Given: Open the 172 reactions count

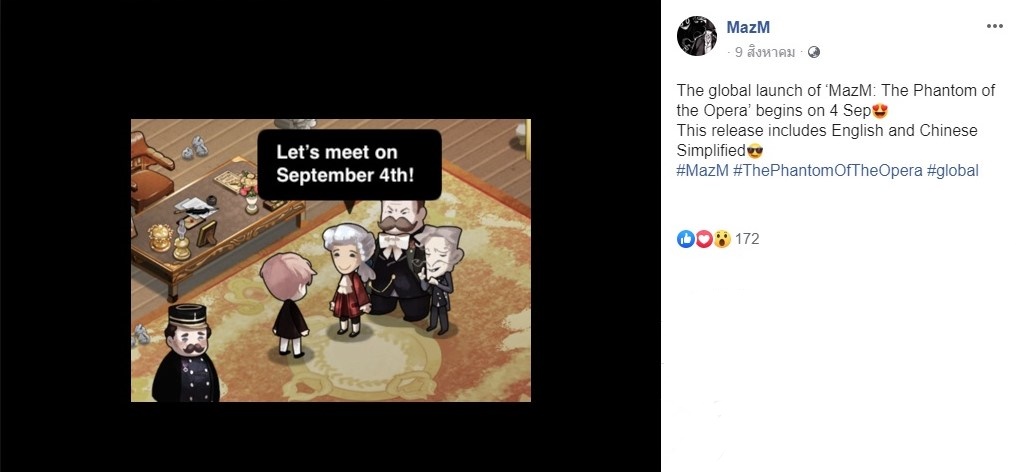Looking at the screenshot, I should click(747, 239).
